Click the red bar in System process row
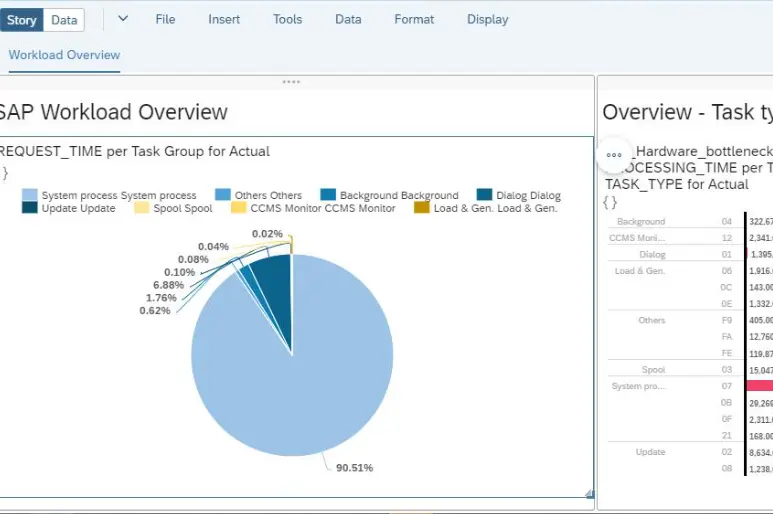The width and height of the screenshot is (773, 514). point(759,385)
